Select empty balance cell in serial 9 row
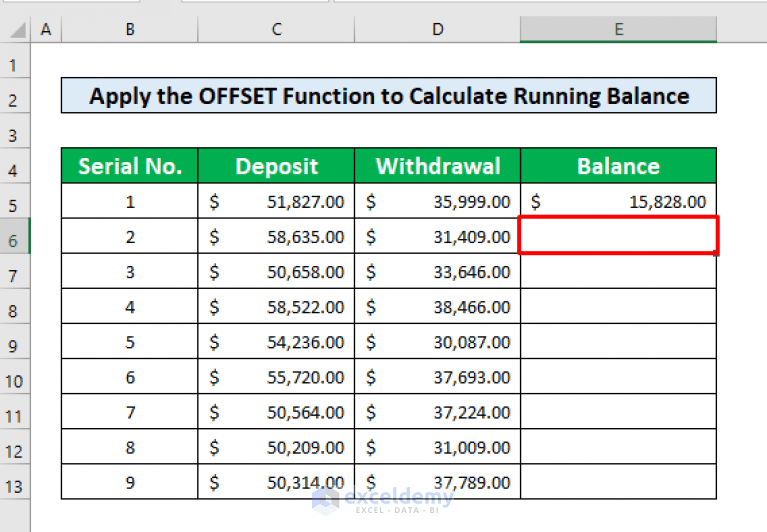Viewport: 767px width, 532px height. pos(619,482)
